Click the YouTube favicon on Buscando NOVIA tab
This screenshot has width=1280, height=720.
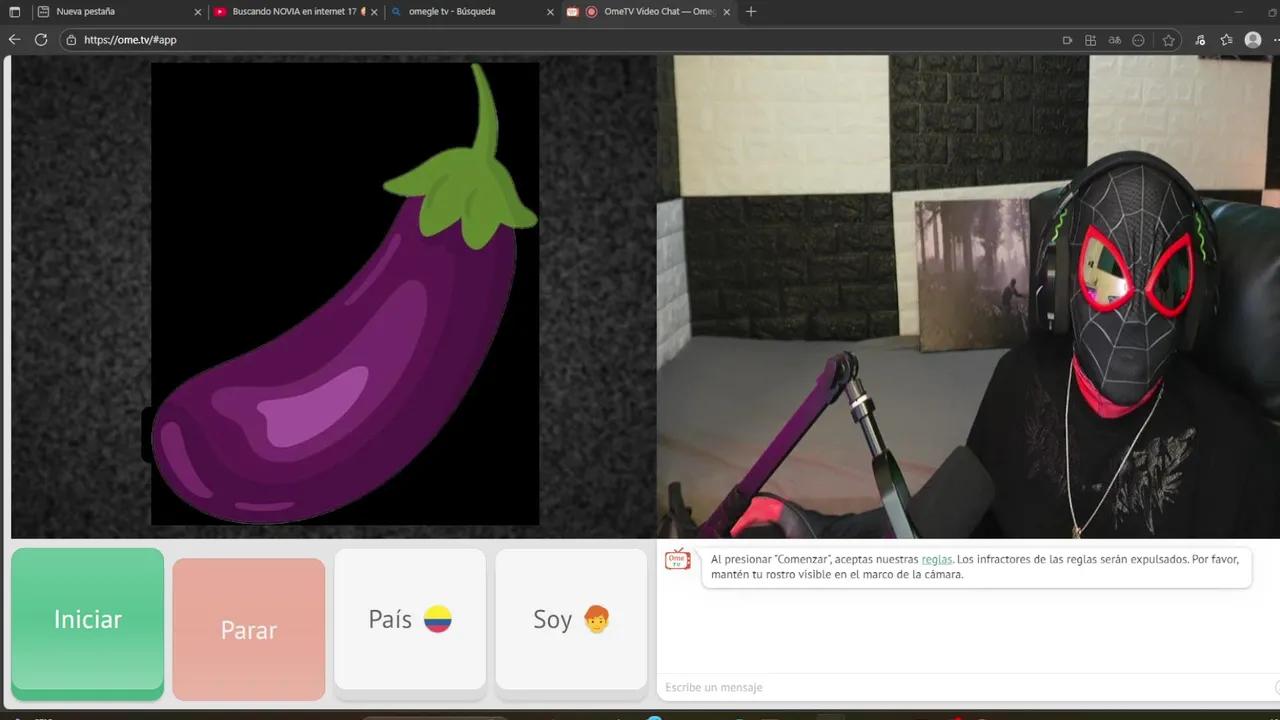pyautogui.click(x=221, y=12)
